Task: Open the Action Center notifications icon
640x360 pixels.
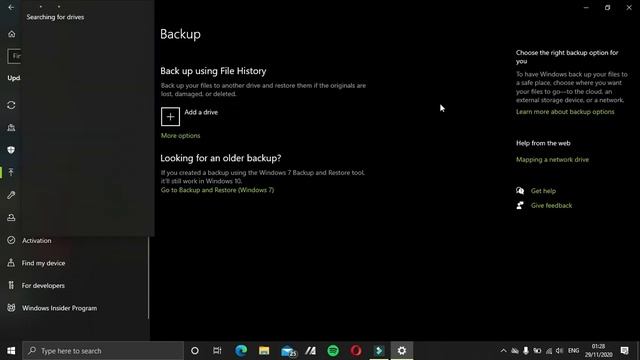Action: (624, 351)
